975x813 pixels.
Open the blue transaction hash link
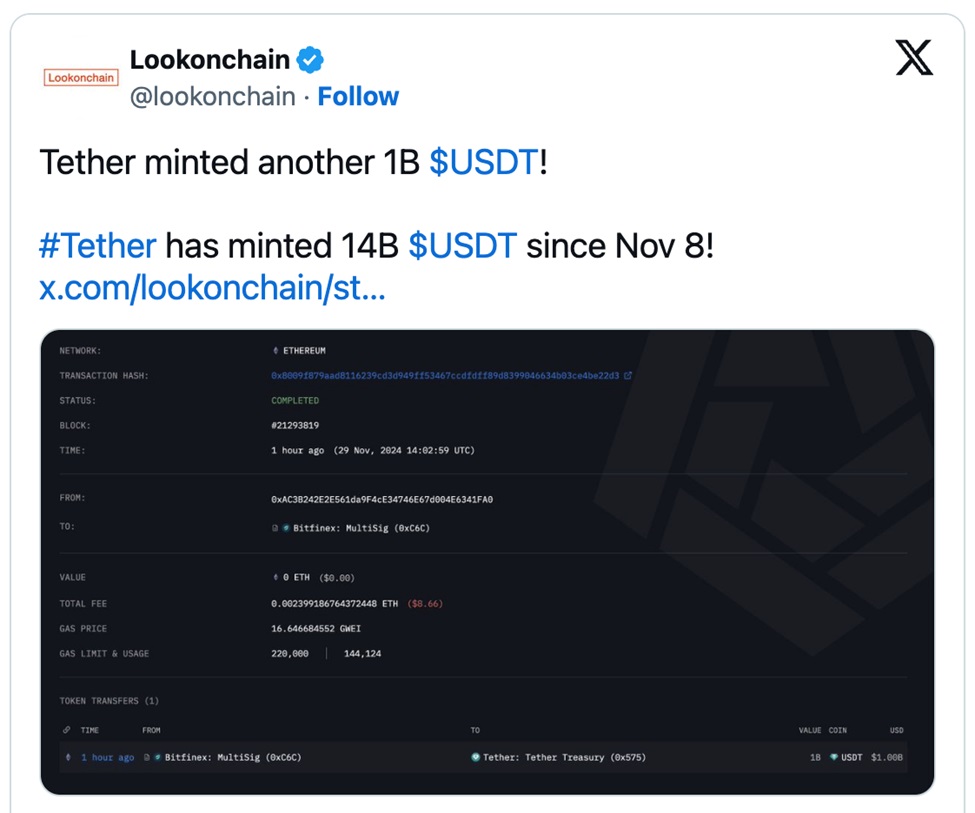445,376
